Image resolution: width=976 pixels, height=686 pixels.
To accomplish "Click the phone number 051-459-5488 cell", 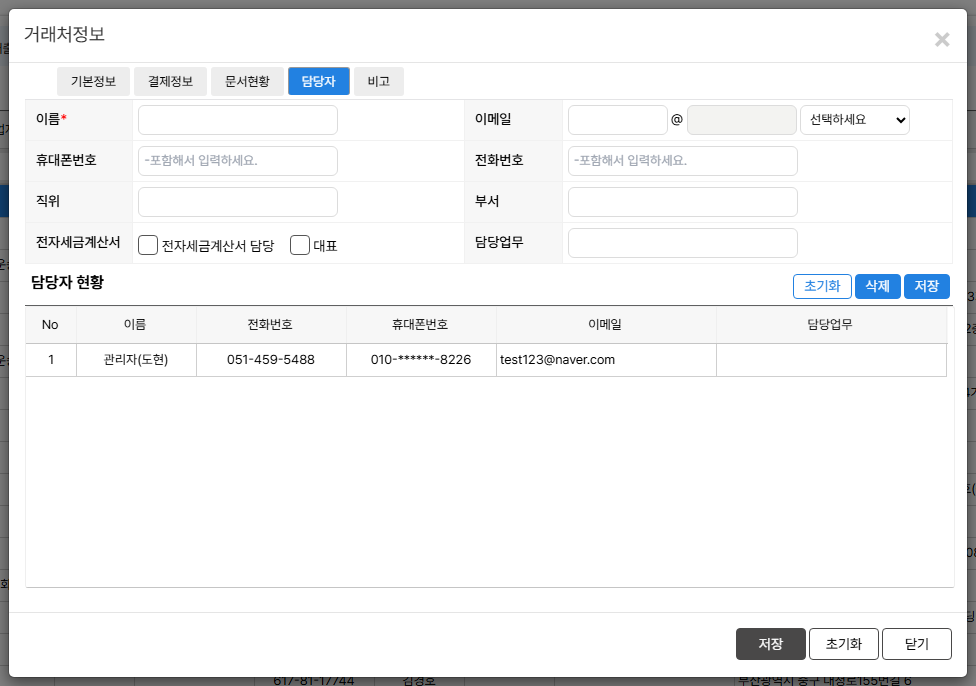I will [271, 360].
